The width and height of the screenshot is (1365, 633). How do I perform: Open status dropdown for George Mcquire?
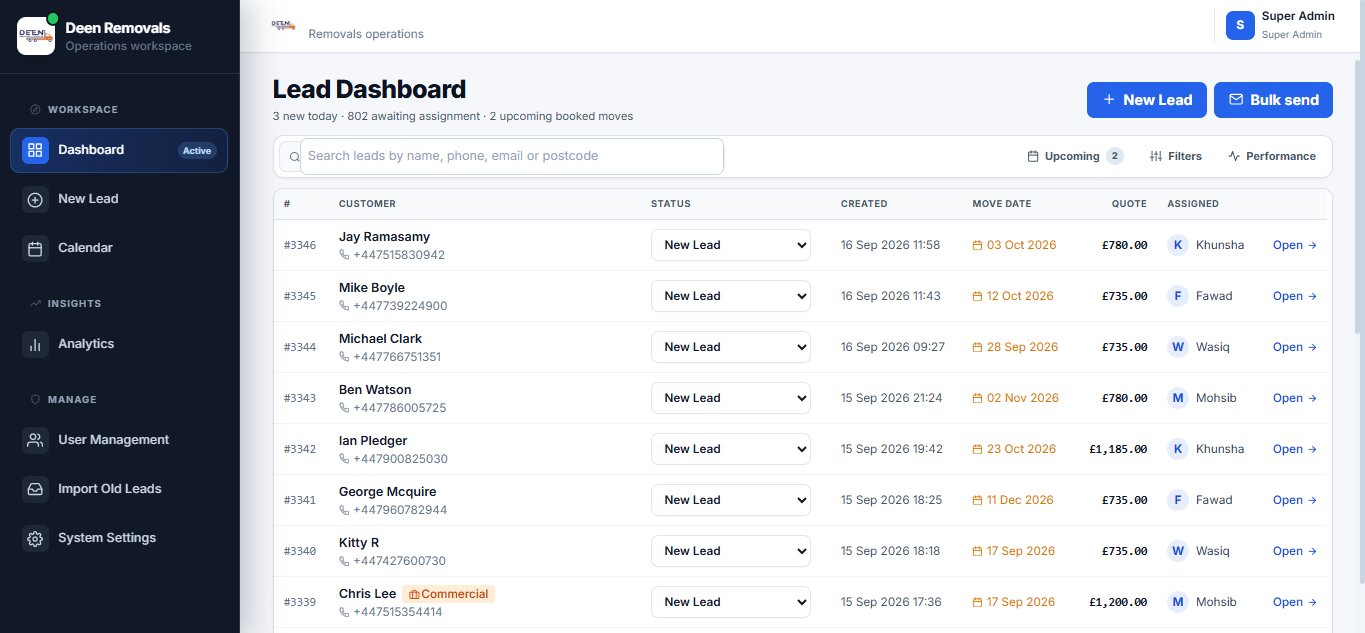(730, 500)
